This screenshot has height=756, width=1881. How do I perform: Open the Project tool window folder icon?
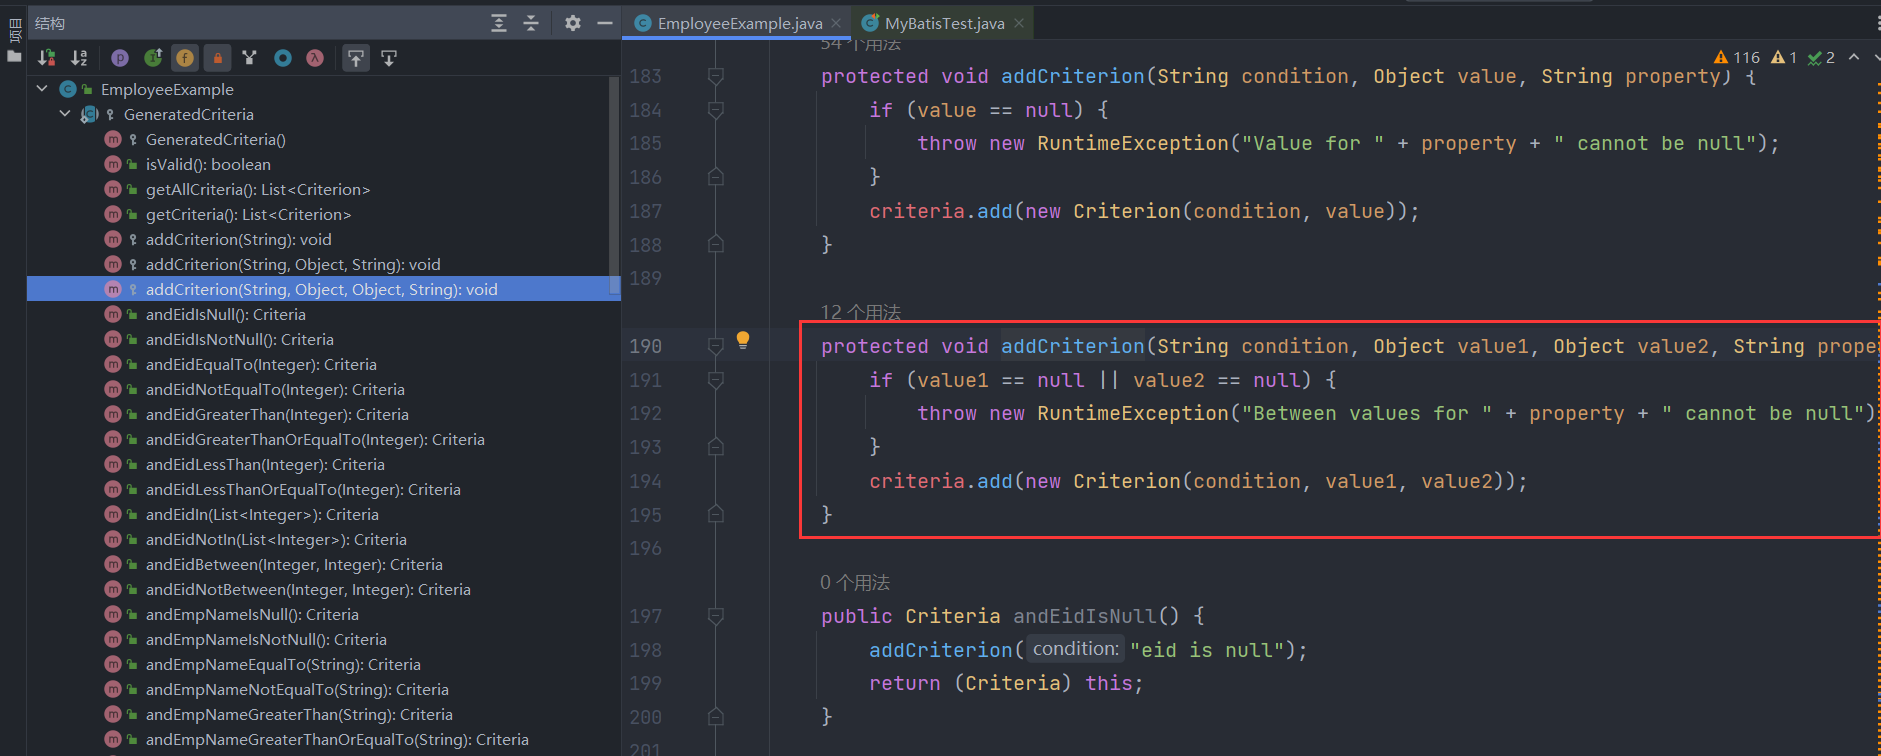pyautogui.click(x=14, y=56)
